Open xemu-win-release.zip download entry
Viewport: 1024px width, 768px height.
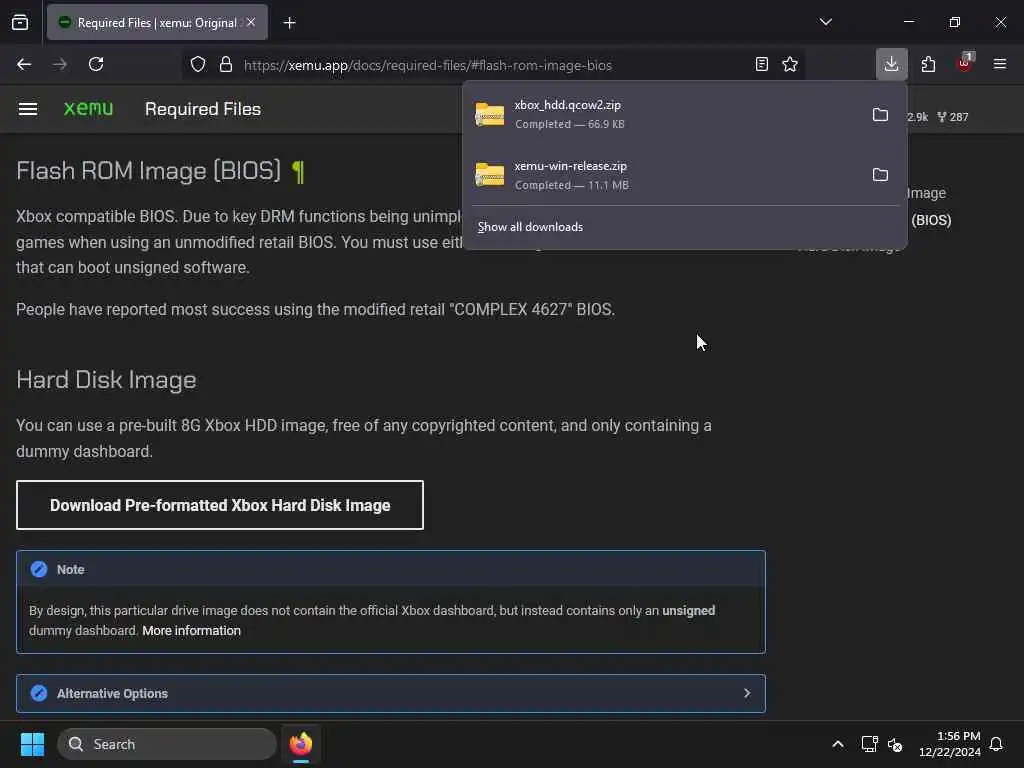click(663, 175)
